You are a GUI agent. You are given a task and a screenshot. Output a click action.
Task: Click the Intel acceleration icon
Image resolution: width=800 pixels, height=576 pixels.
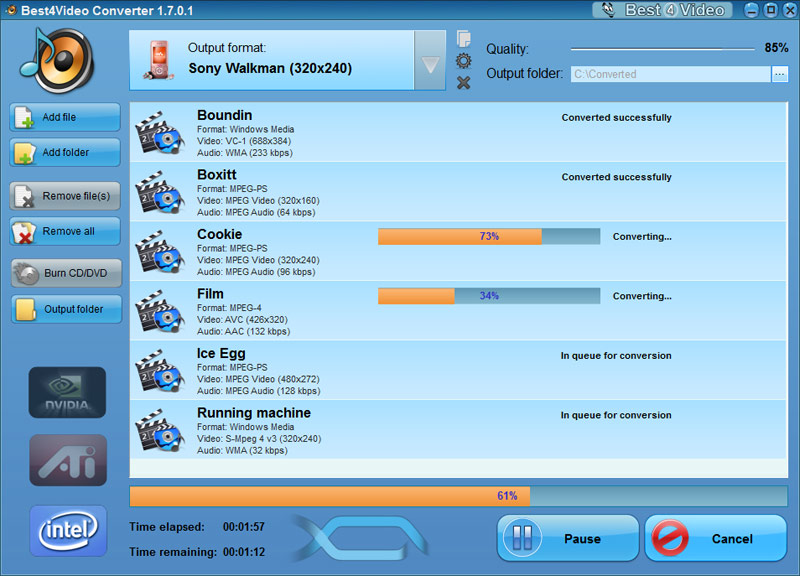click(x=68, y=531)
